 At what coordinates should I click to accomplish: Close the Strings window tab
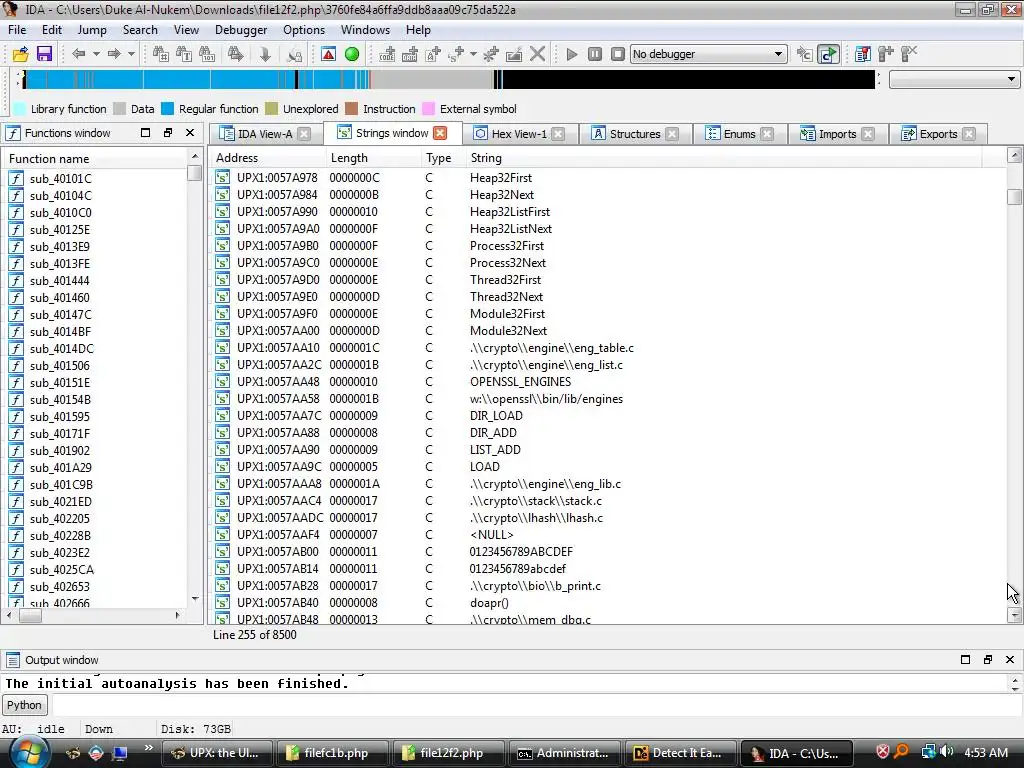tap(441, 133)
